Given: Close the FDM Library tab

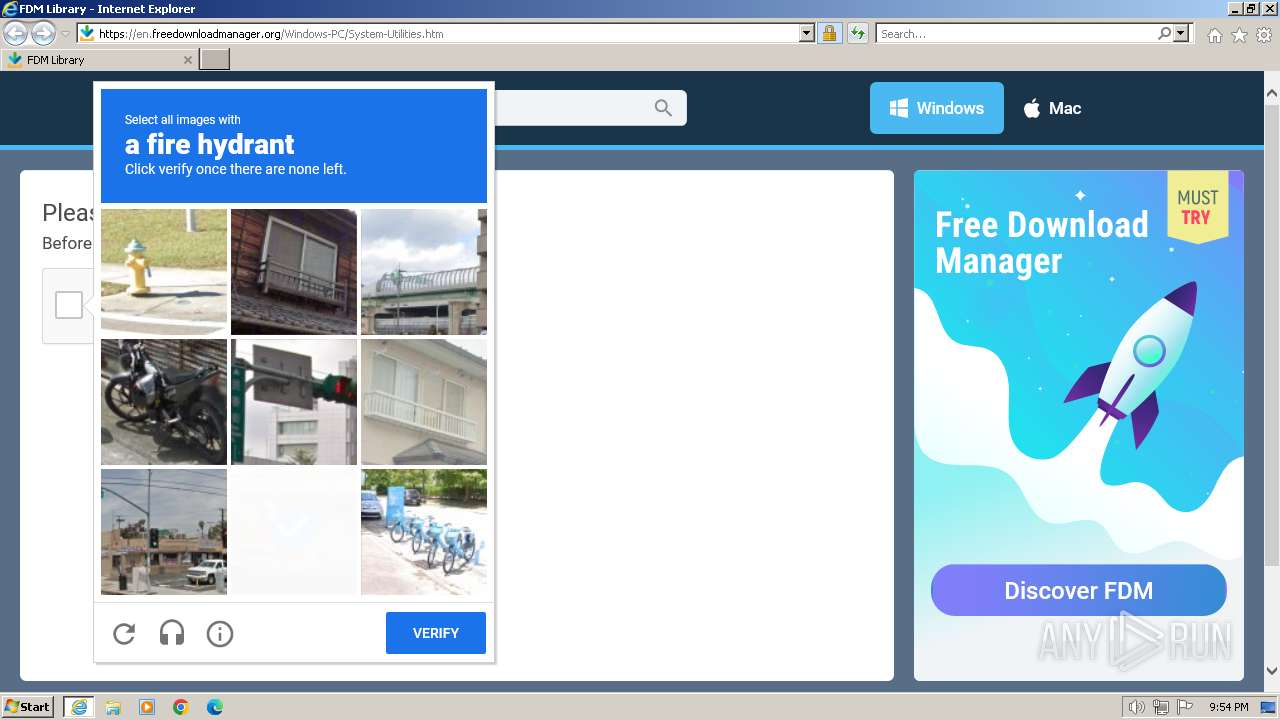Looking at the screenshot, I should tap(187, 60).
